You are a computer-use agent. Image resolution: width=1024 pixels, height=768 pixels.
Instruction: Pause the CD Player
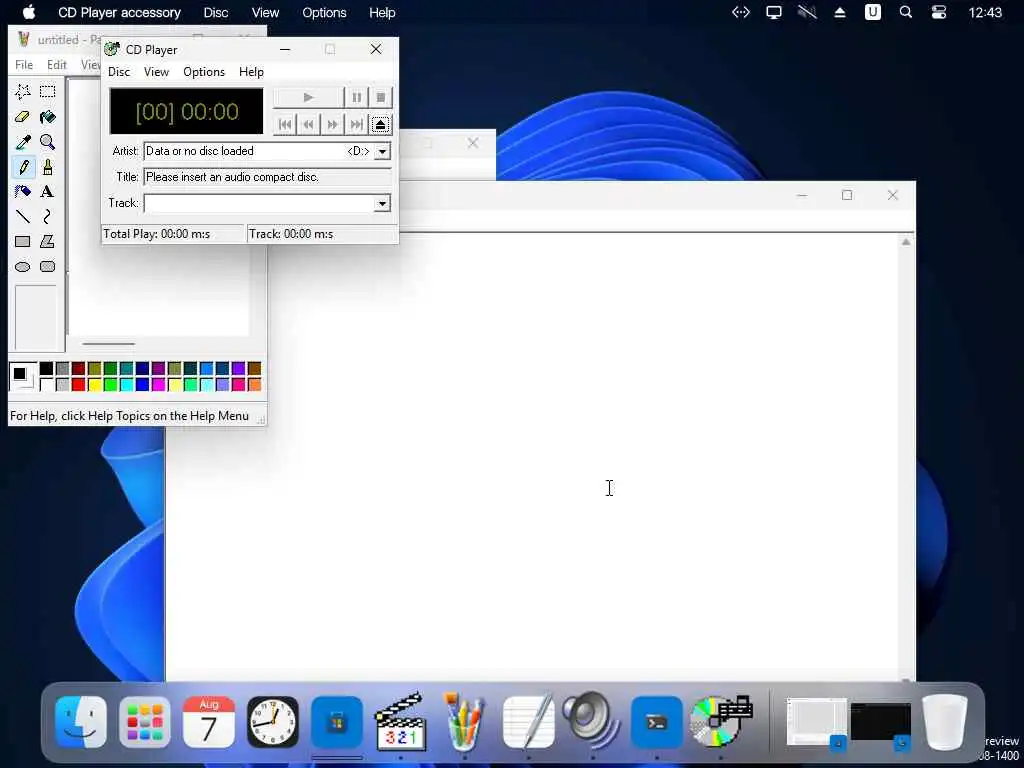tap(356, 97)
